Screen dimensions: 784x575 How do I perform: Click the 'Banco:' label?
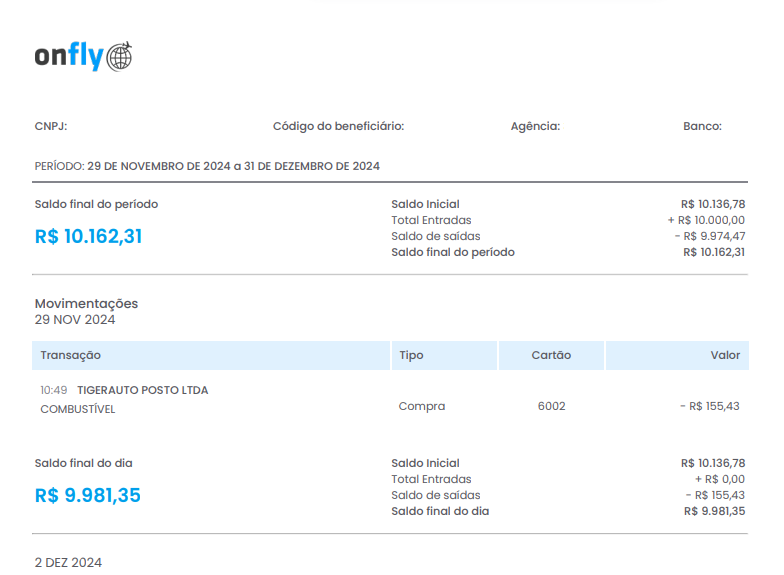point(702,126)
